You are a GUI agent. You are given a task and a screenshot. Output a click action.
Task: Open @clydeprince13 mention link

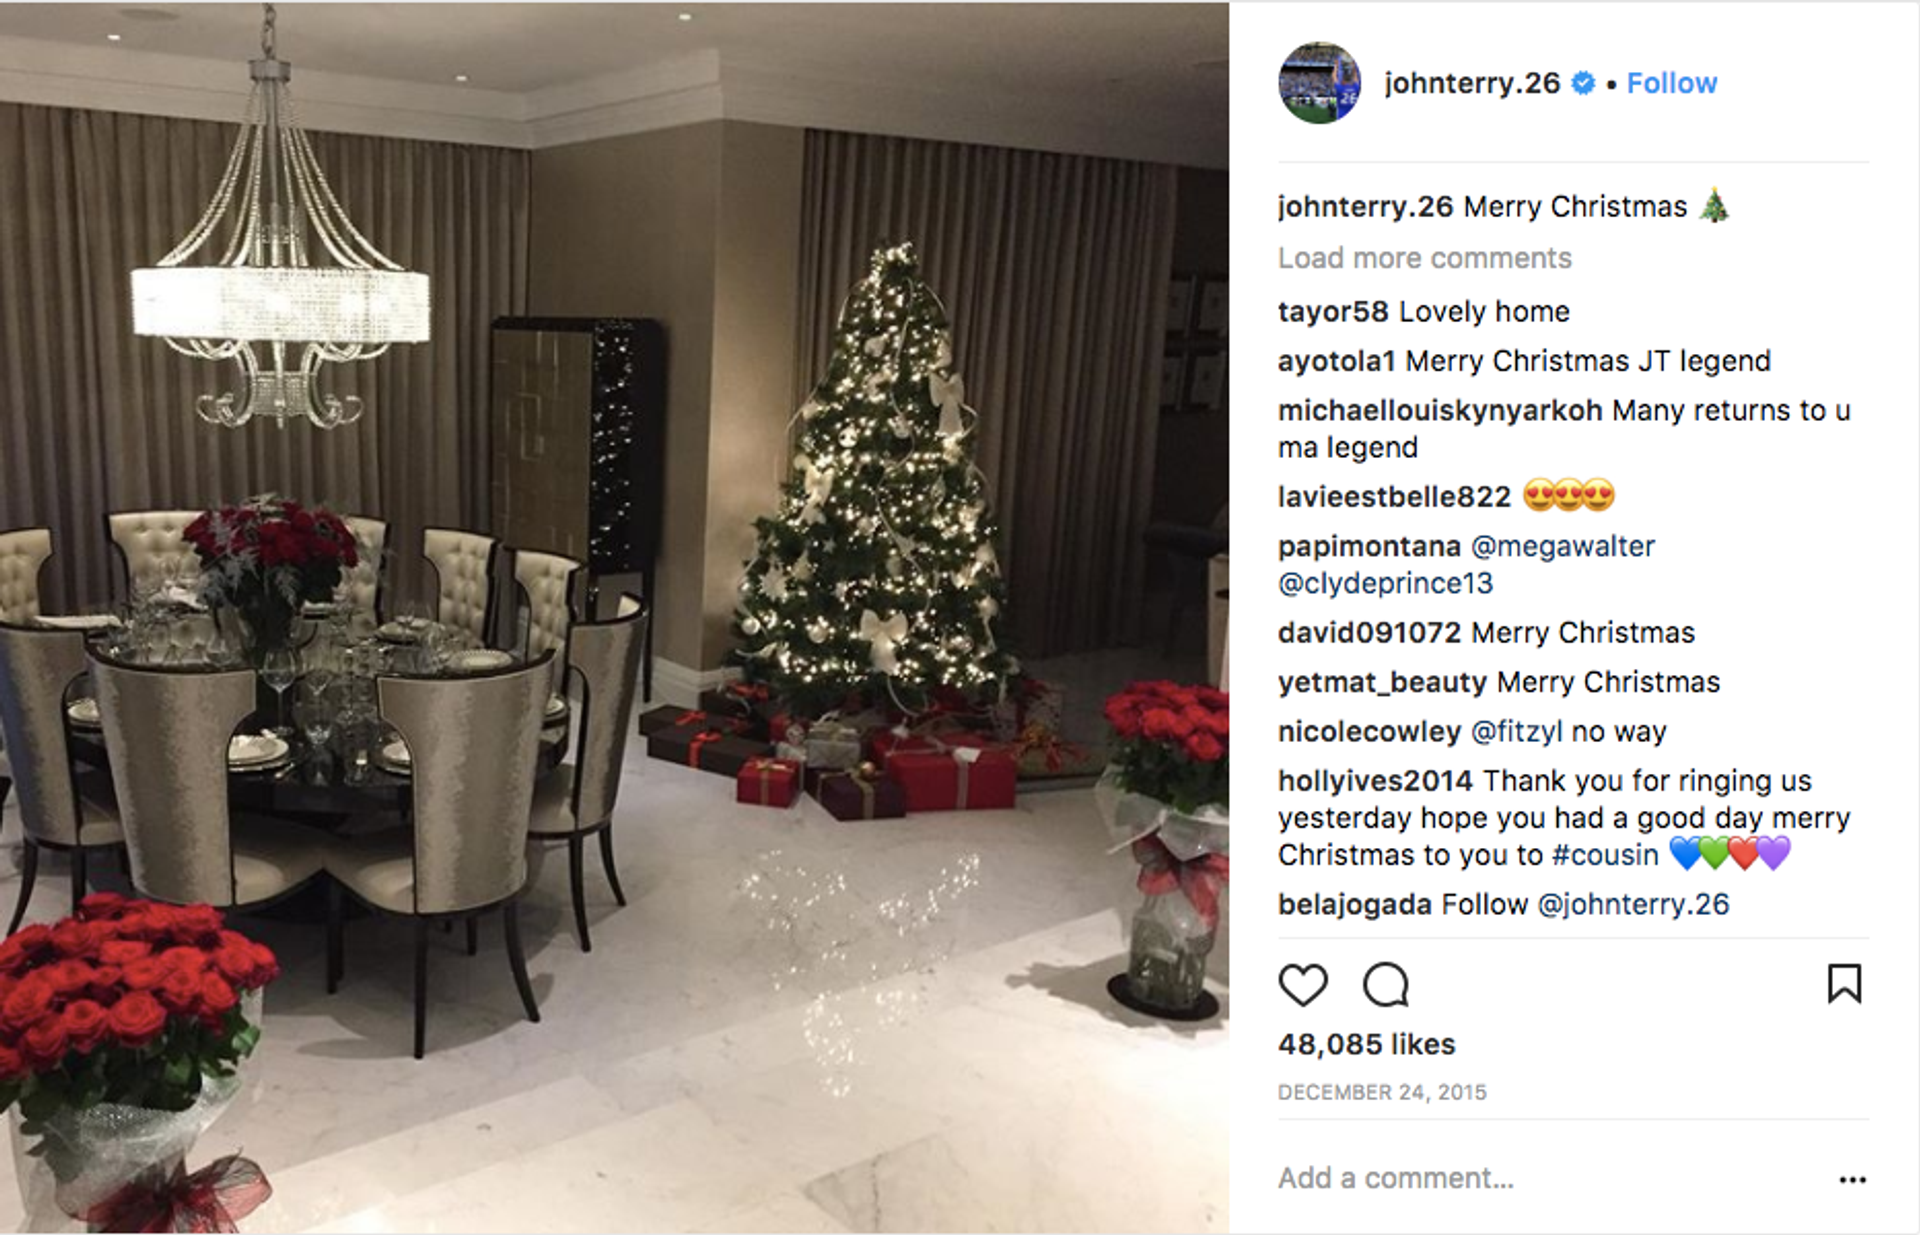[x=1385, y=583]
